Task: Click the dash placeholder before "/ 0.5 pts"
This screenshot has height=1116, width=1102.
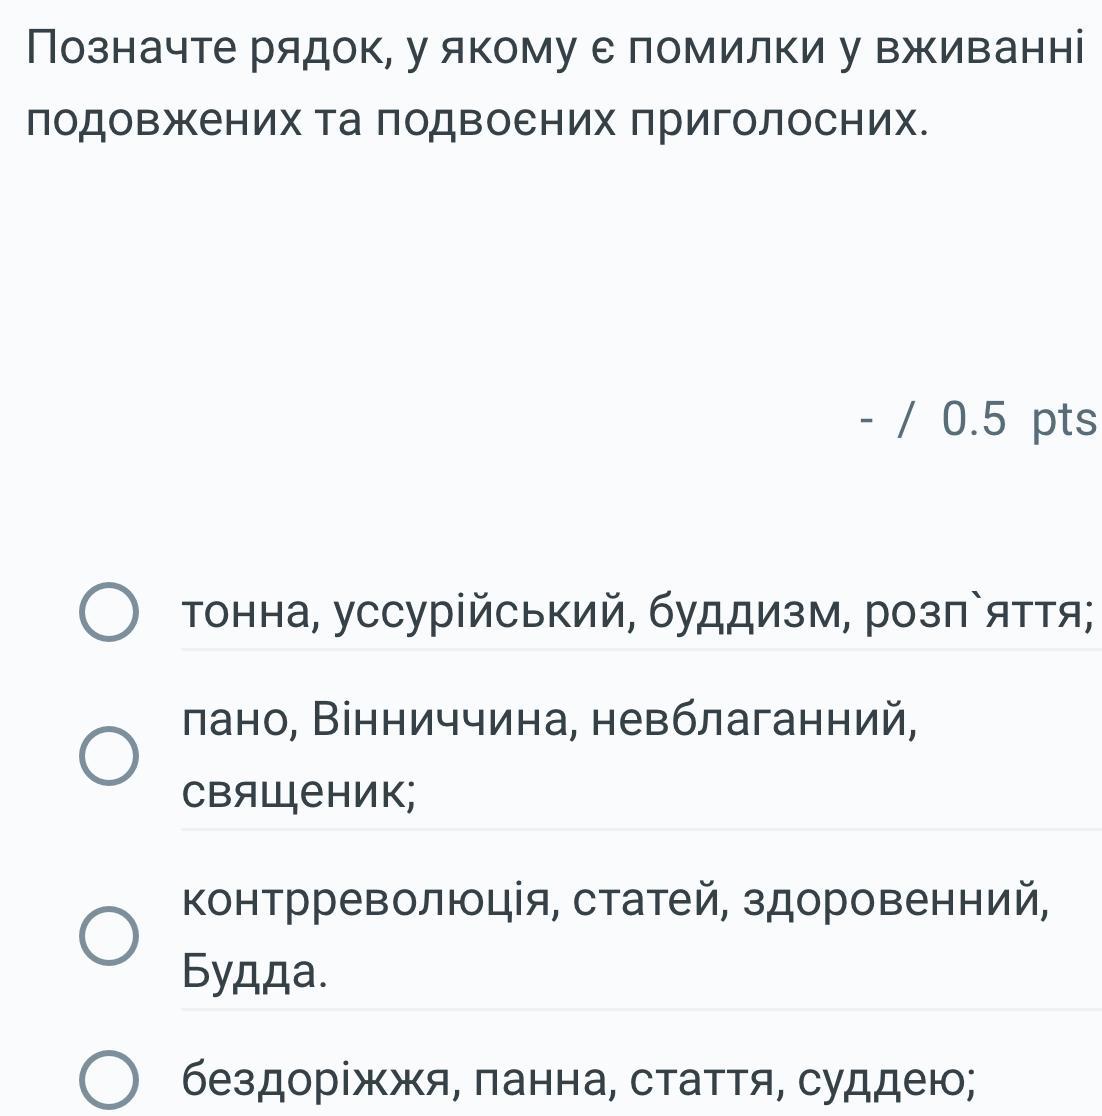Action: [x=866, y=421]
